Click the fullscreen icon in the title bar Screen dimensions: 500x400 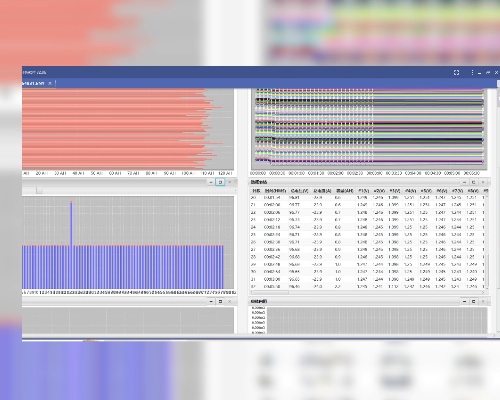456,73
